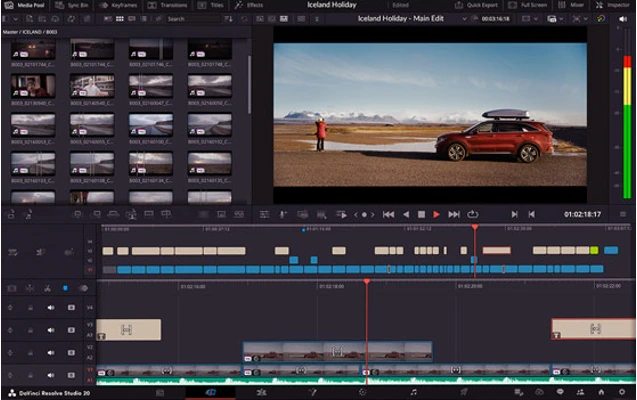Select the Close Up edit icon
637x400 pixels.
point(131,214)
